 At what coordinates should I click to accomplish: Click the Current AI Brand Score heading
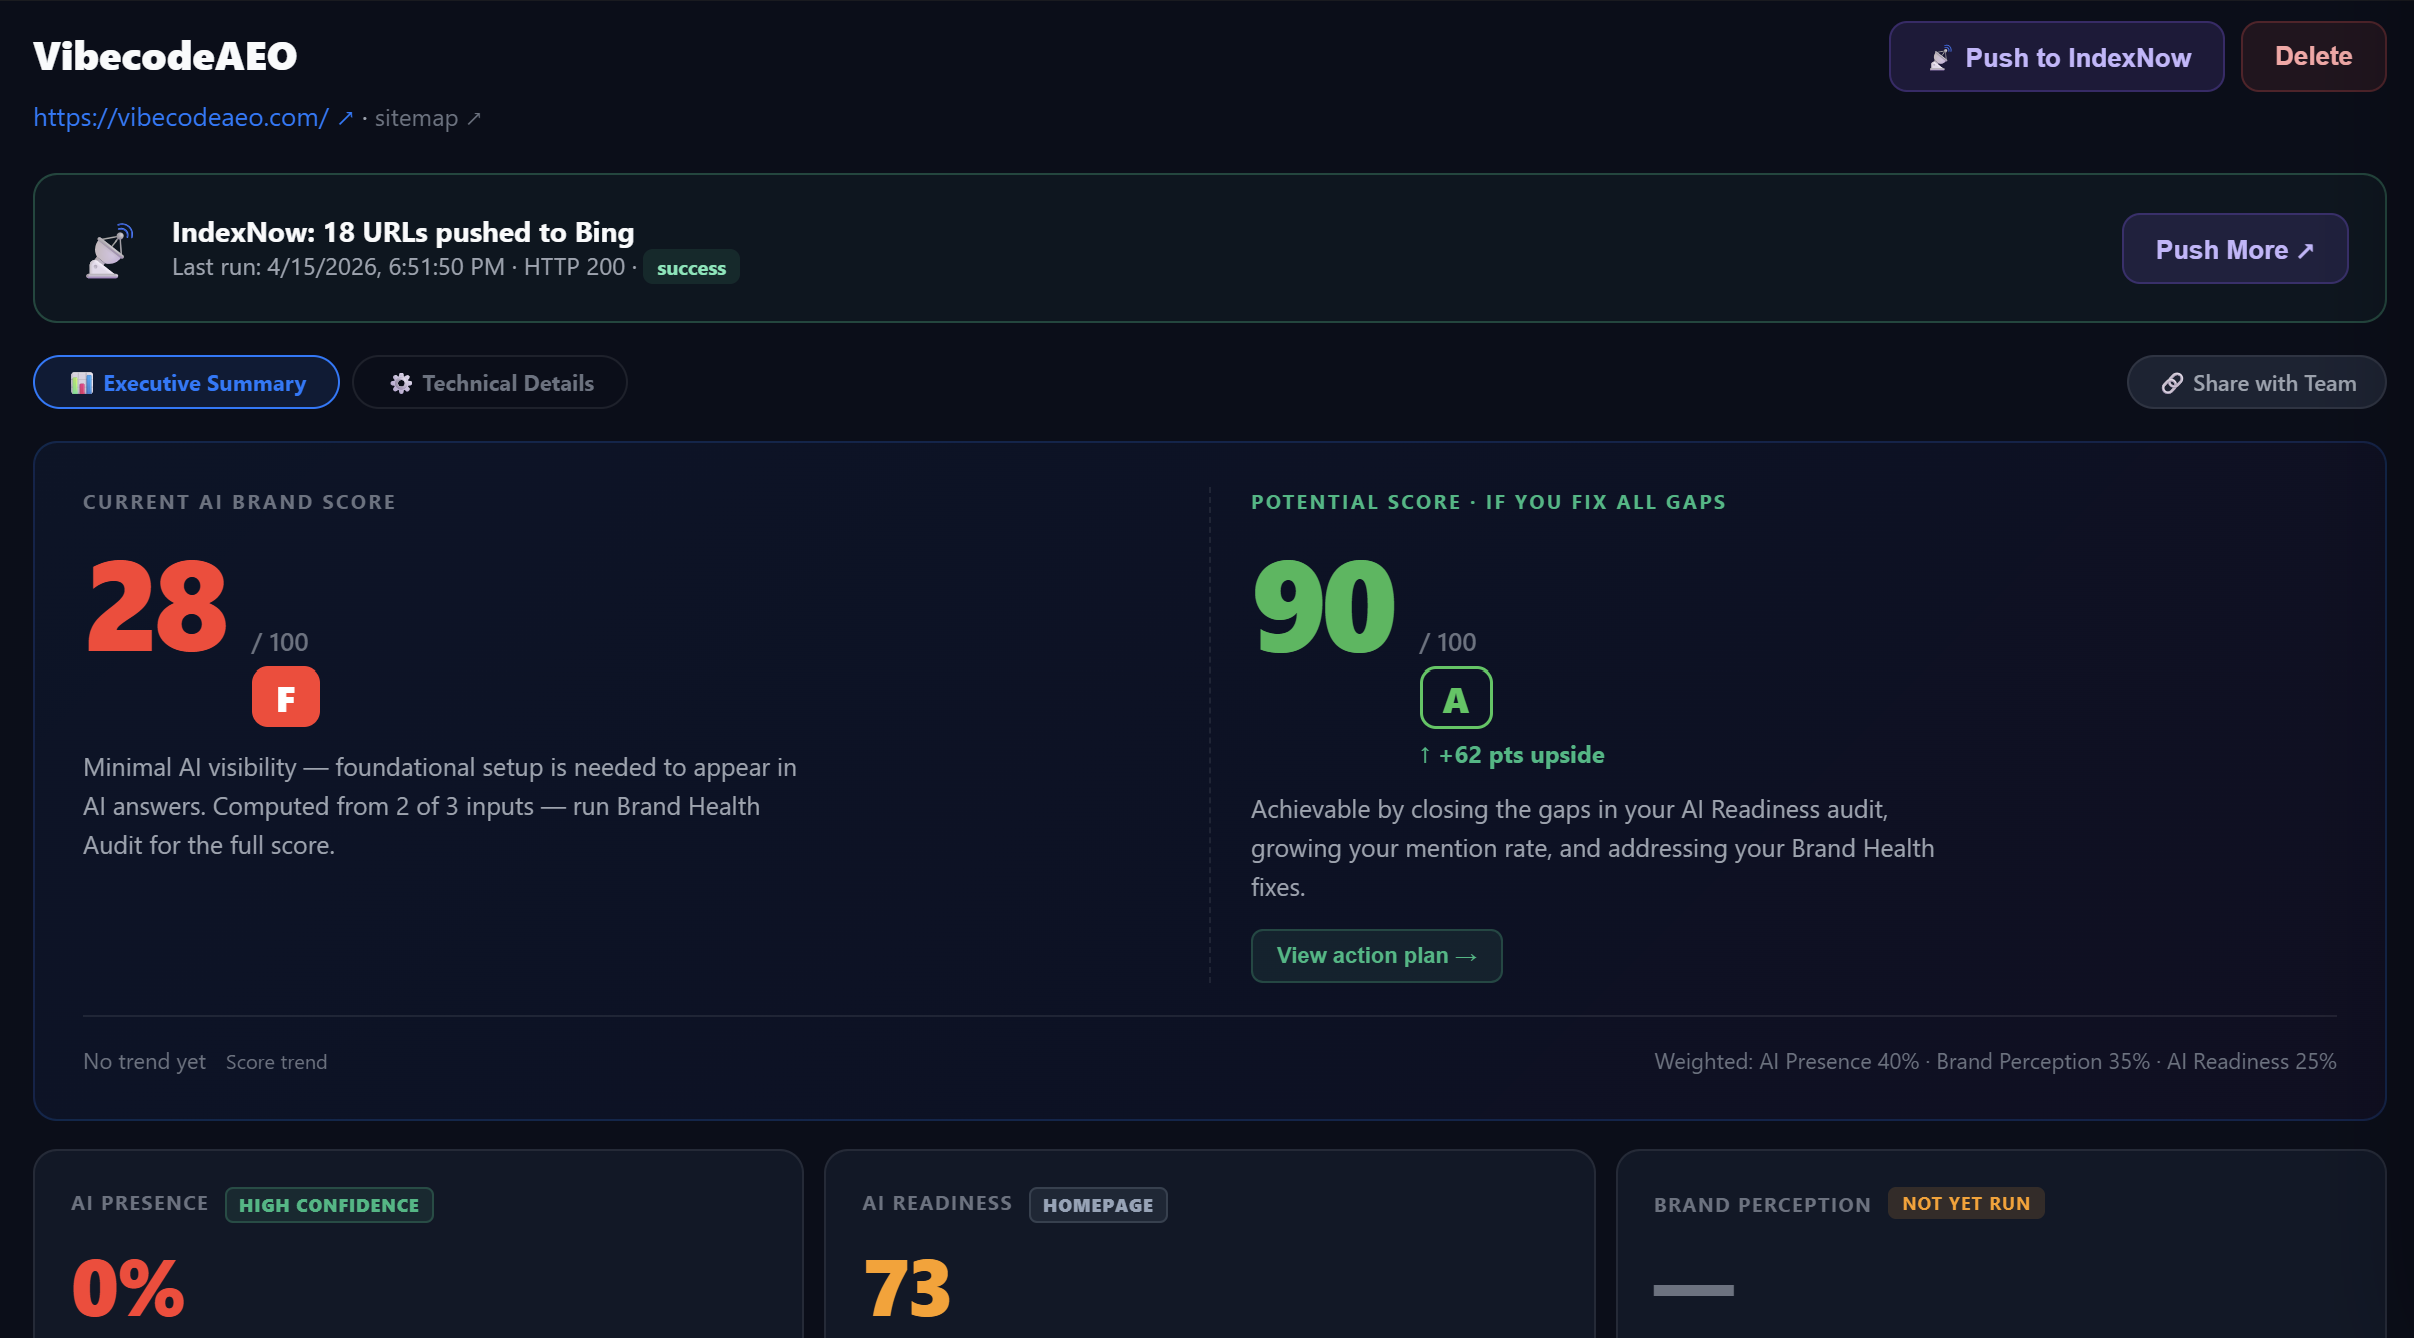click(x=239, y=502)
